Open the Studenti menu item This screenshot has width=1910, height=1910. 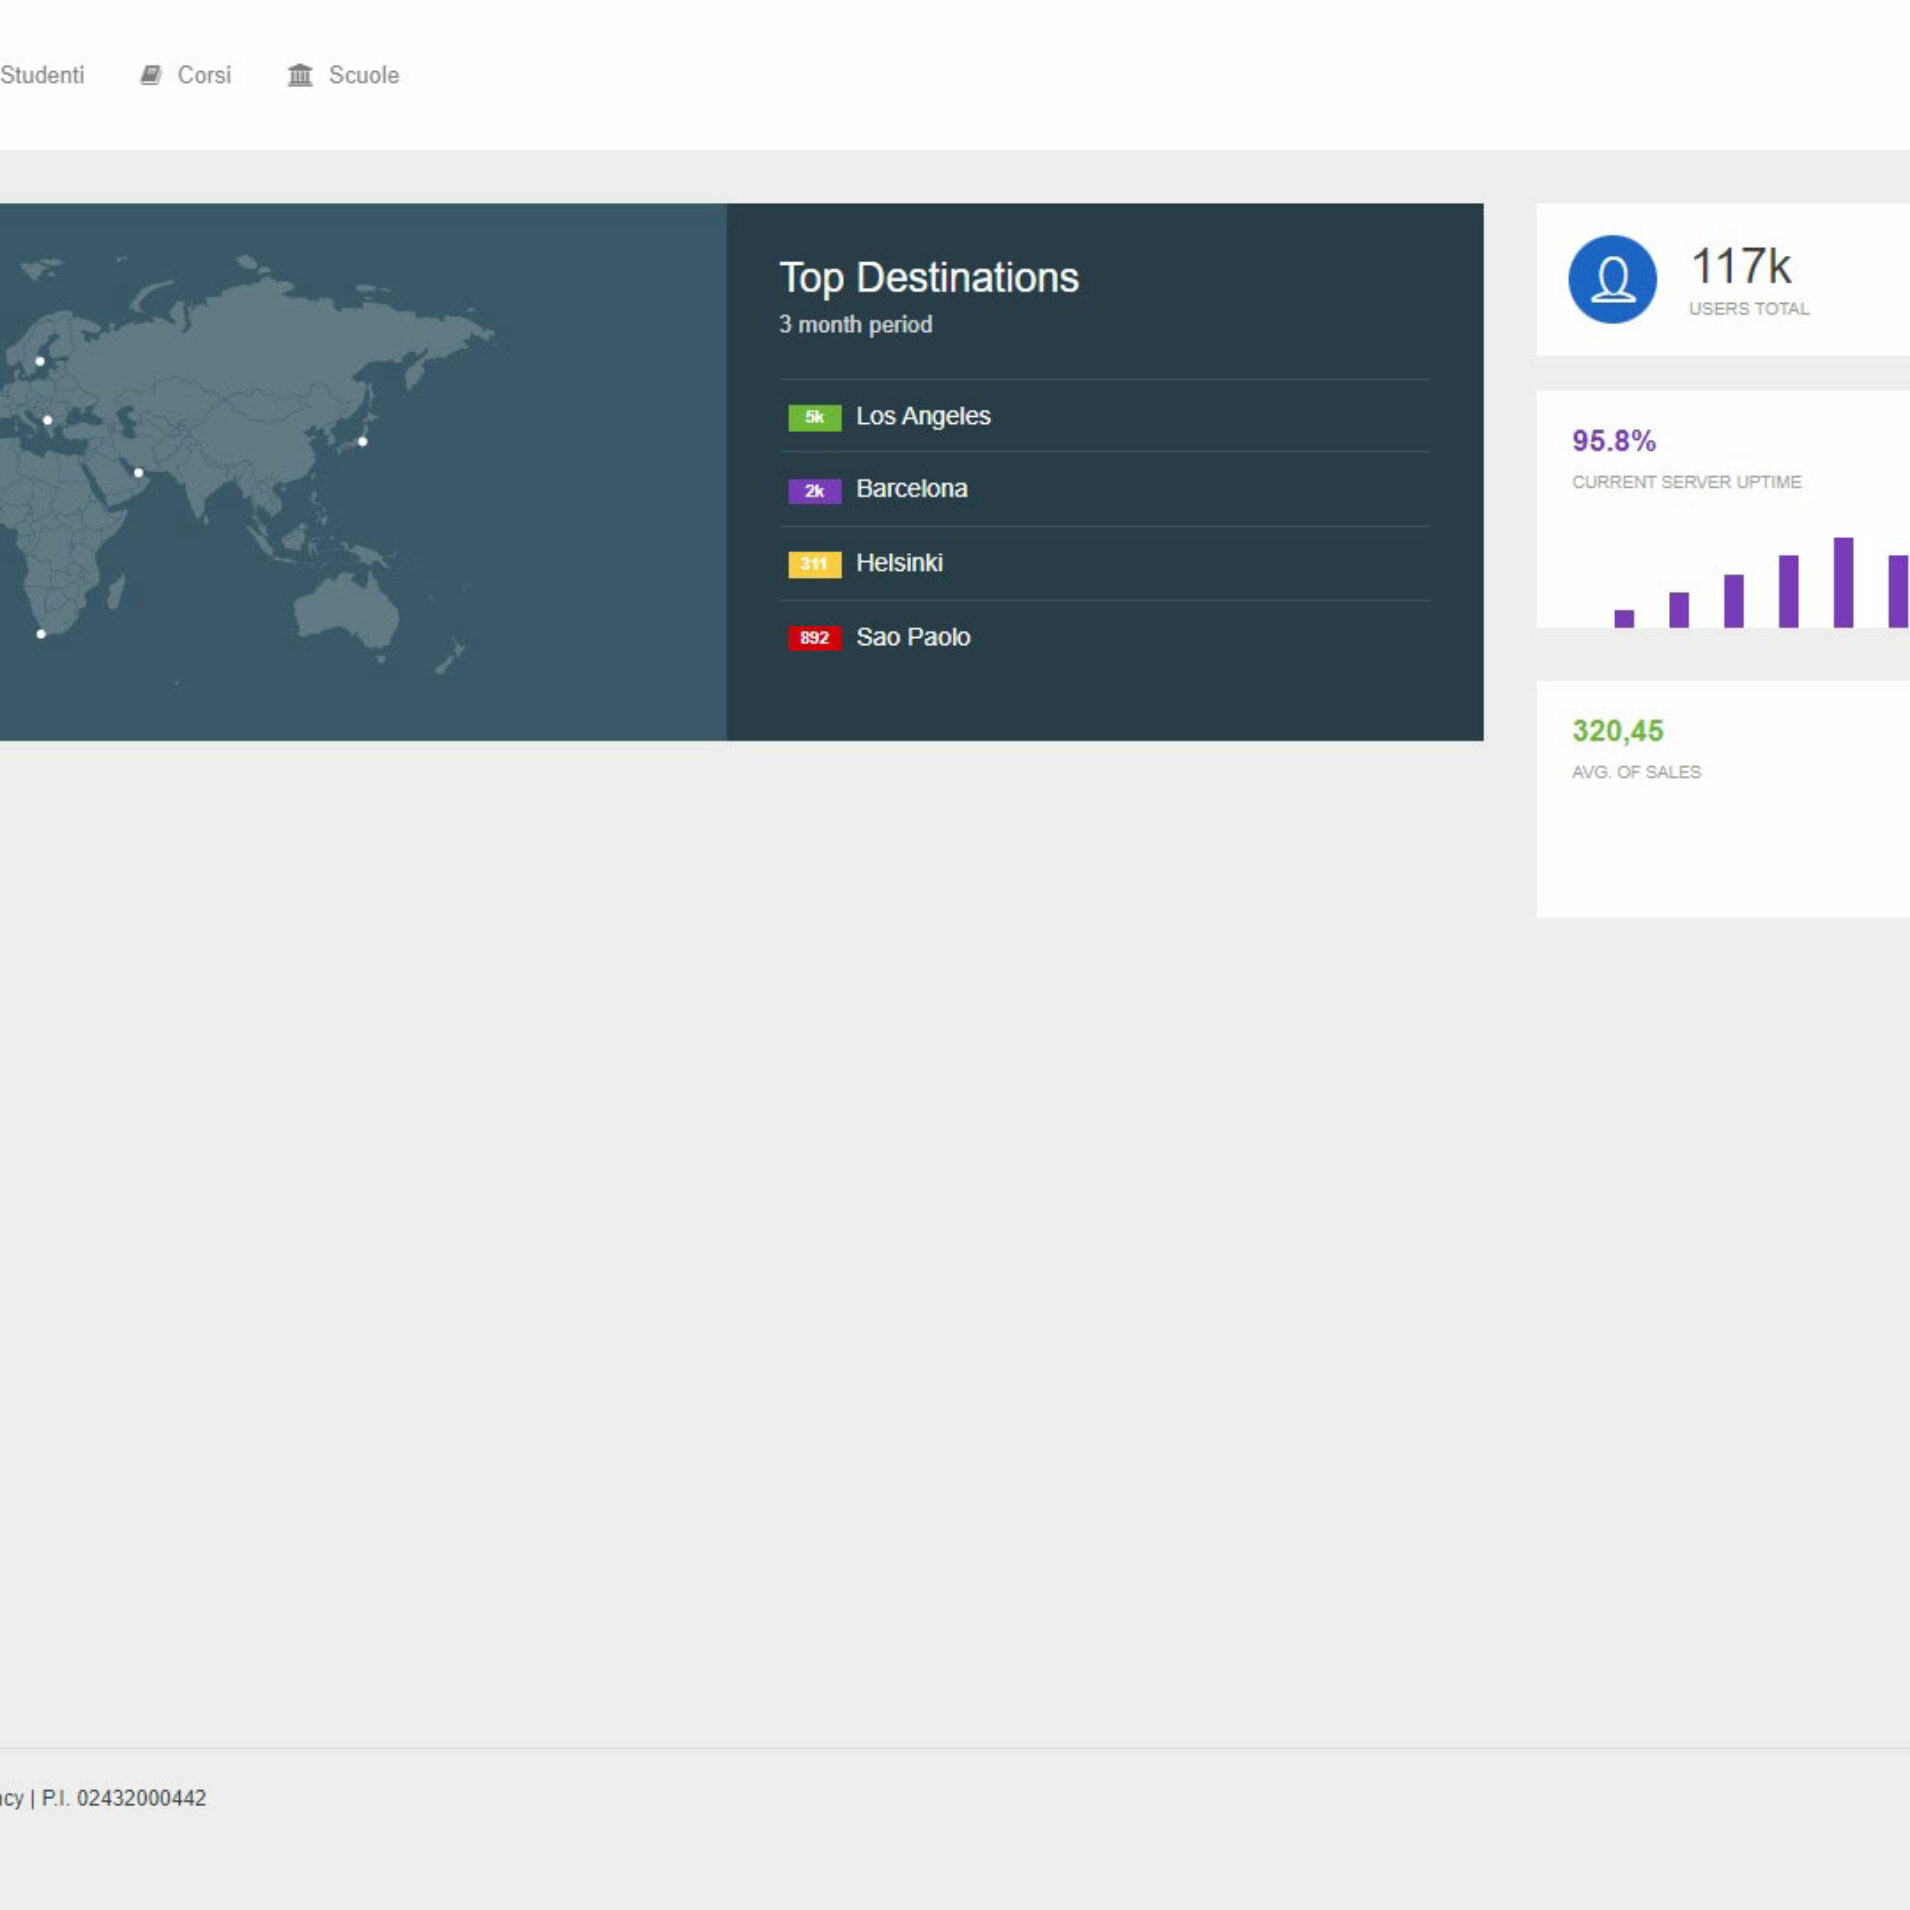[42, 75]
